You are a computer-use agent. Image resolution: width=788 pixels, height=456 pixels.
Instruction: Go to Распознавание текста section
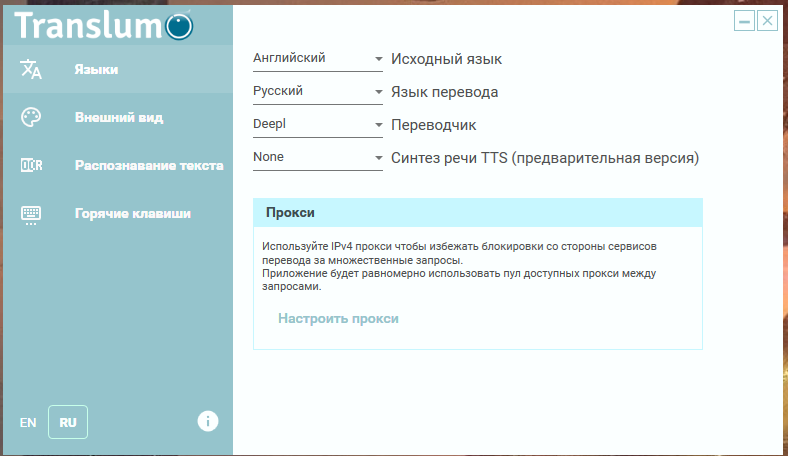coord(118,165)
